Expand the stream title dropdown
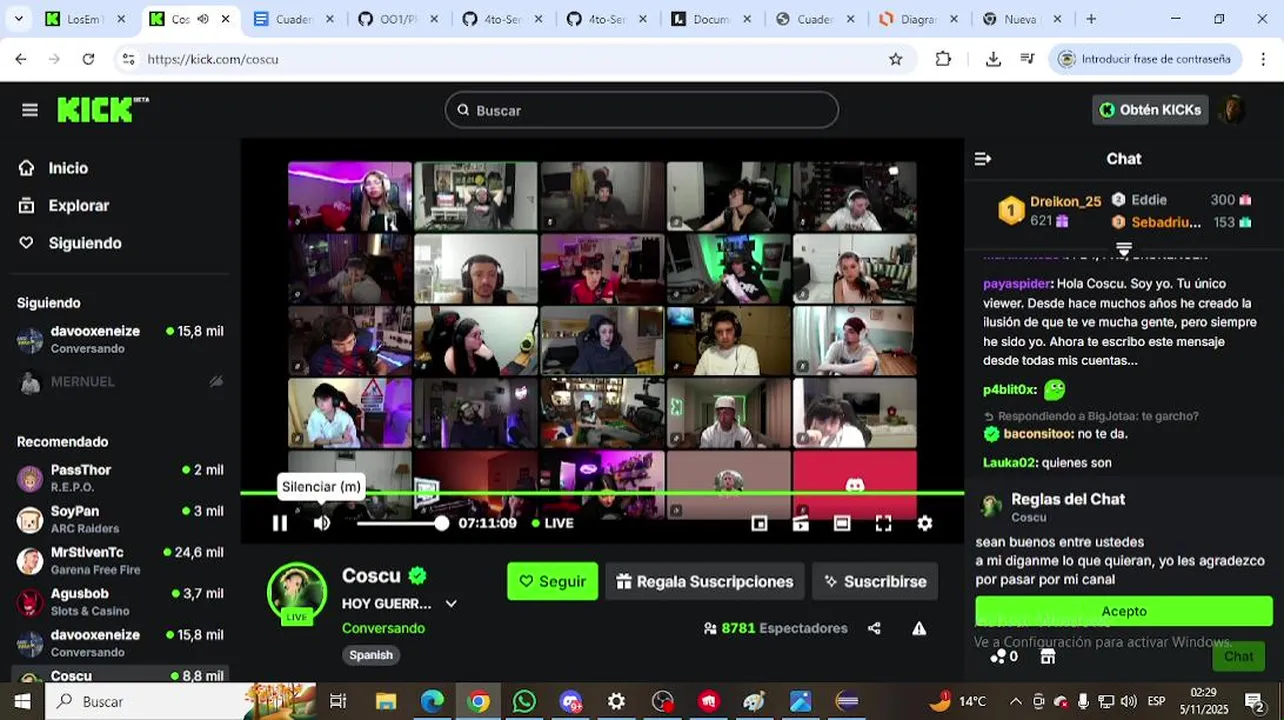1284x720 pixels. coord(451,604)
